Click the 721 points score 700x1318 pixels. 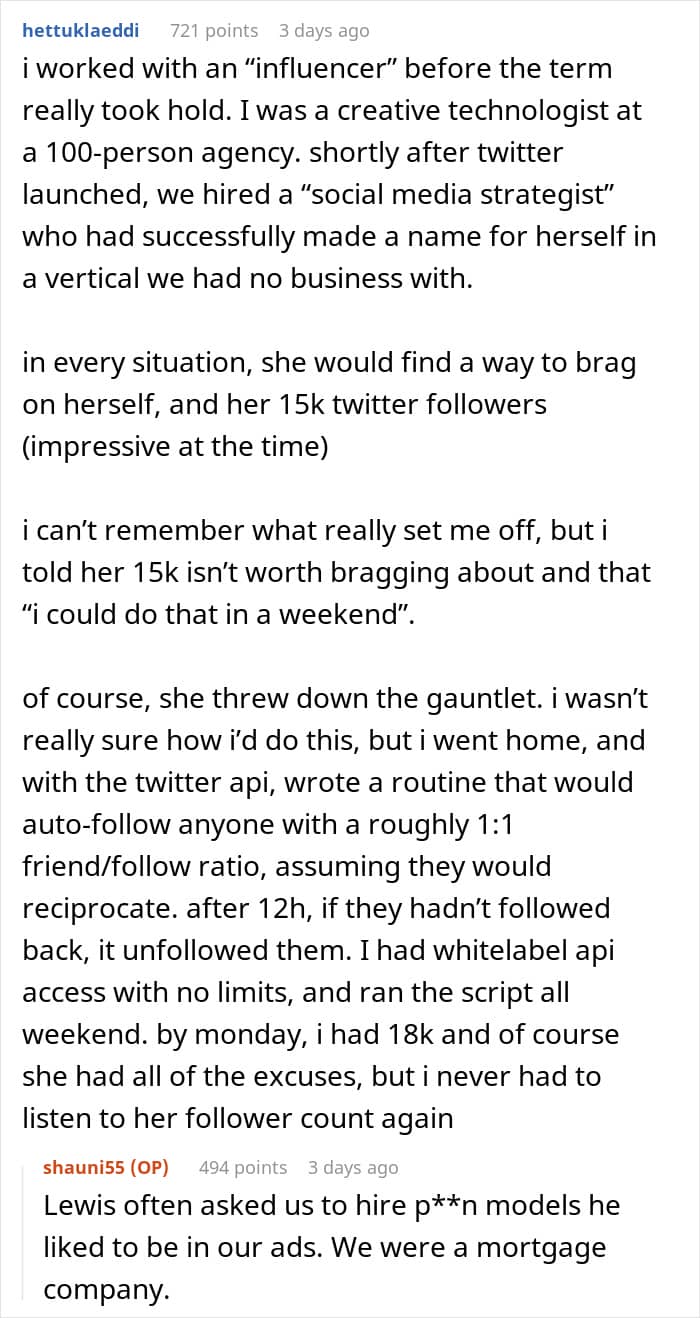coord(214,31)
